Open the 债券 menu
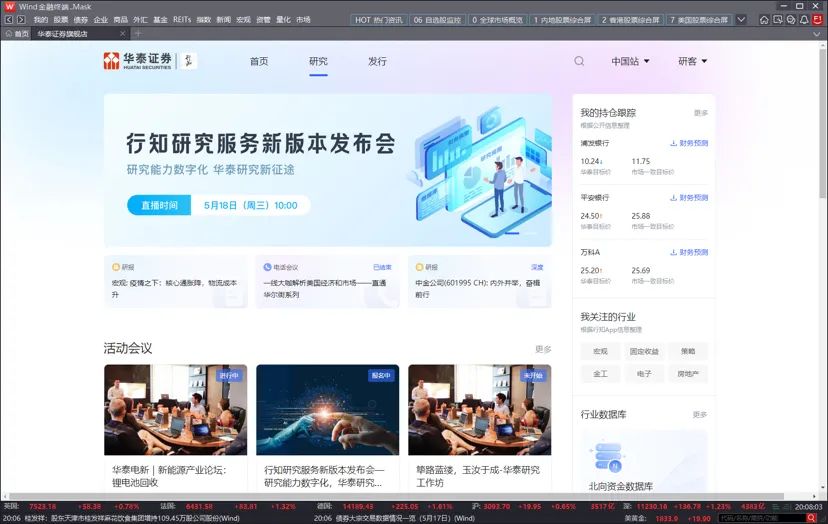The image size is (828, 524). tap(80, 20)
